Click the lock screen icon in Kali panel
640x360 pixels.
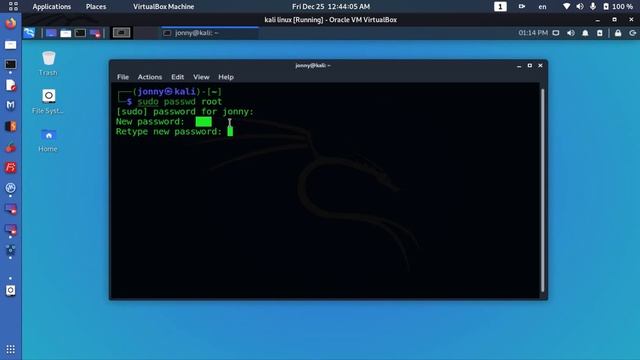coord(618,33)
